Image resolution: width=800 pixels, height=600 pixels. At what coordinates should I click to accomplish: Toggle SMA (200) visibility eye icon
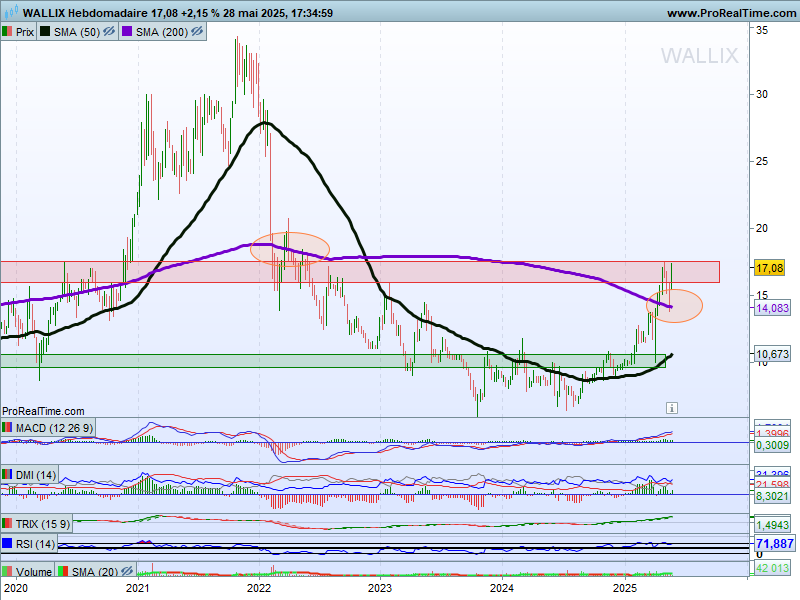point(197,32)
